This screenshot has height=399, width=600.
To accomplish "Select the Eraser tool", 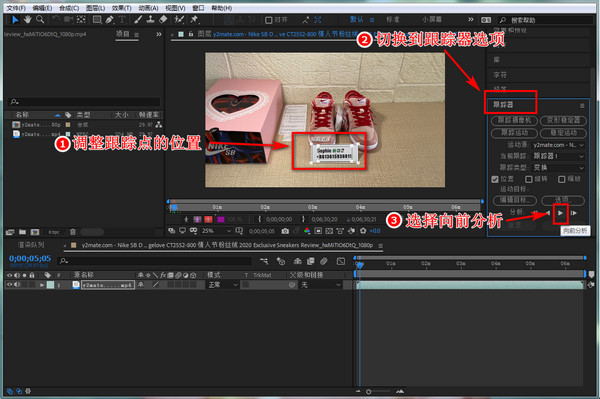I will [x=163, y=20].
